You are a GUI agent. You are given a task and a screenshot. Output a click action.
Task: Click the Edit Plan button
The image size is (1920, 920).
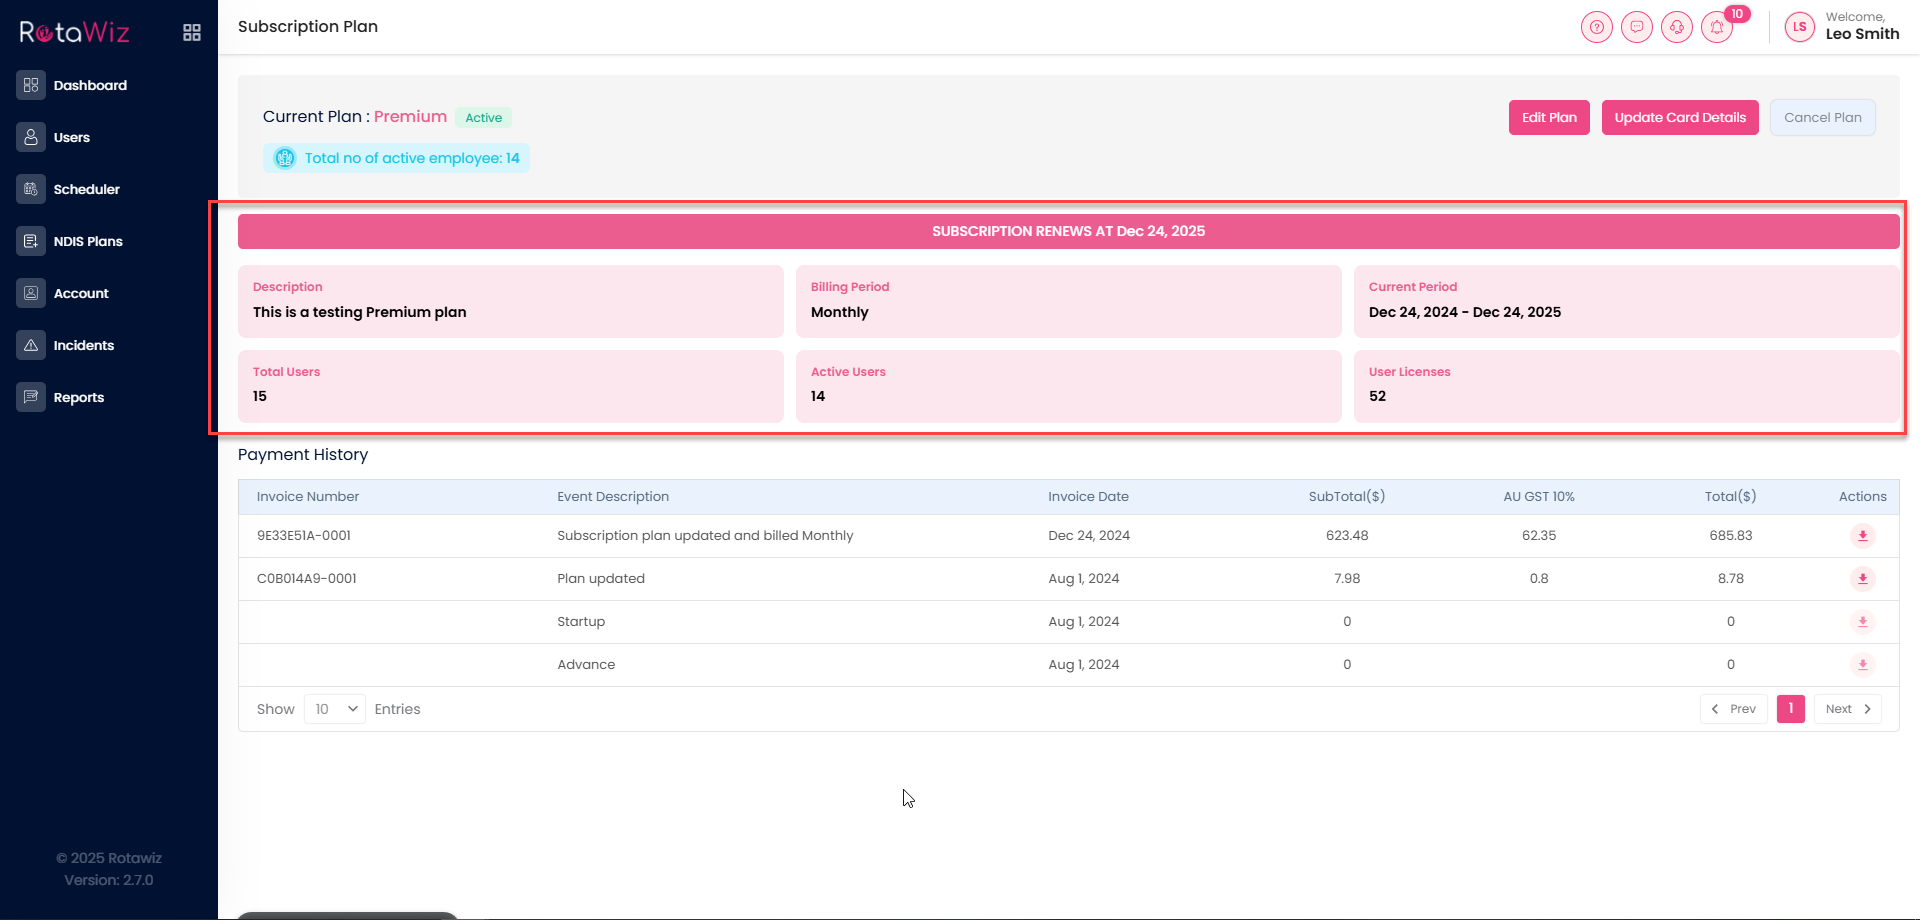click(x=1549, y=118)
